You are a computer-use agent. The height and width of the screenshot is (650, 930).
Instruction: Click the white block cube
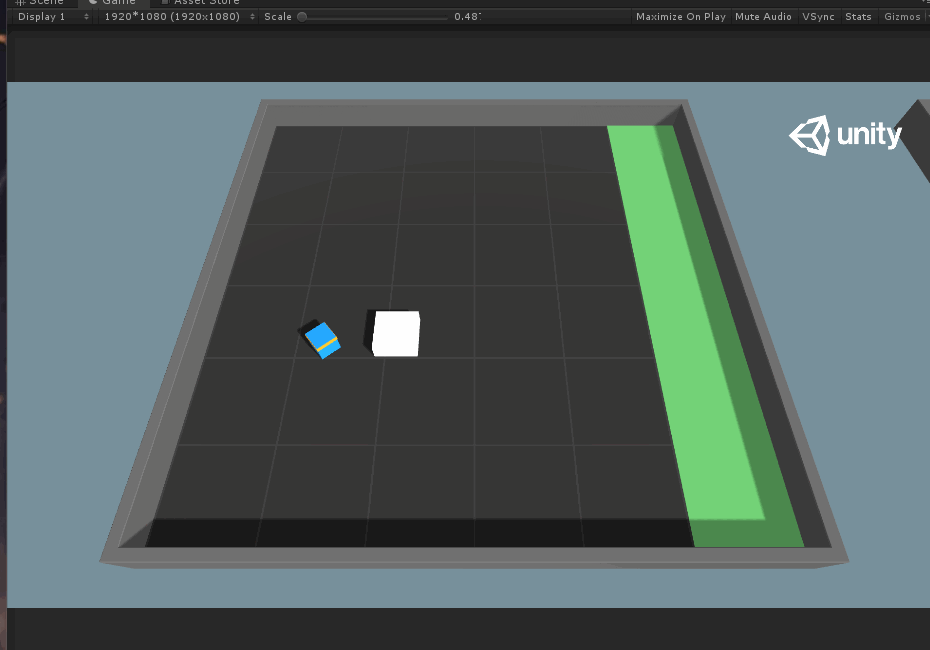396,333
